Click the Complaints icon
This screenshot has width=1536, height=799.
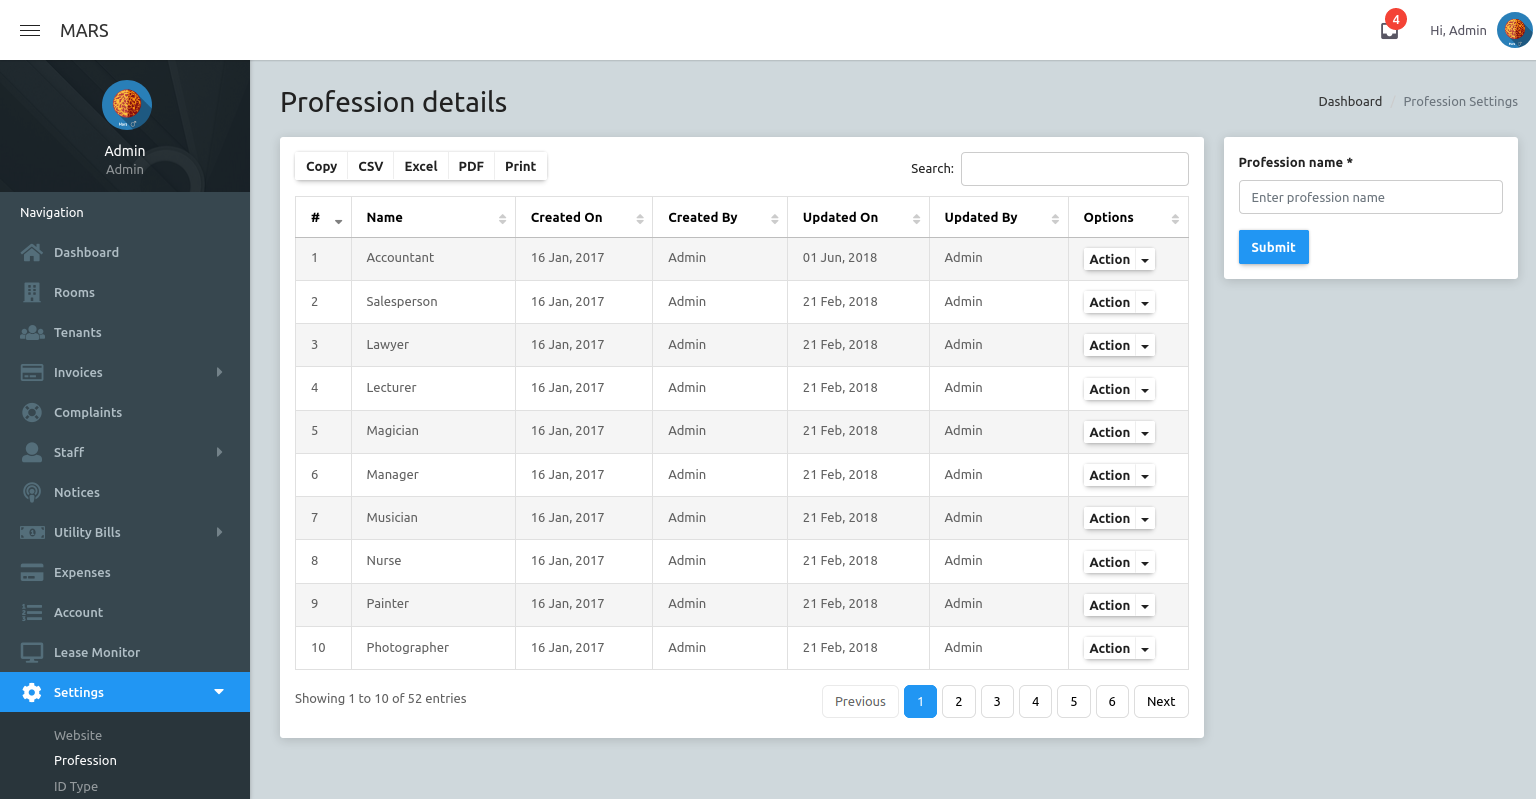pyautogui.click(x=31, y=412)
